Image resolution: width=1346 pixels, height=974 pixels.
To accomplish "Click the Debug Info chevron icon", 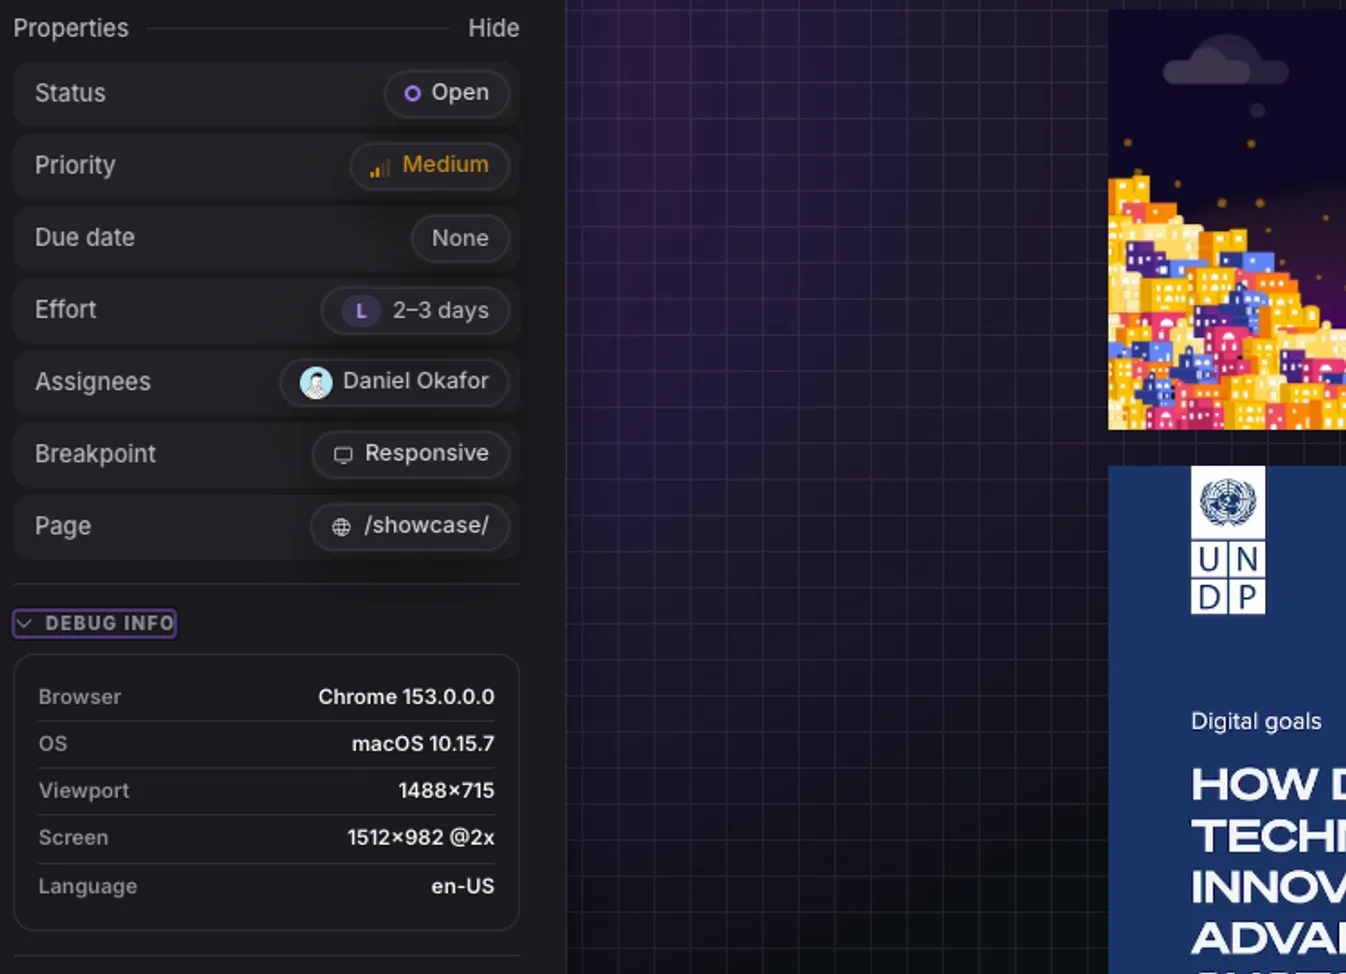I will tap(25, 623).
